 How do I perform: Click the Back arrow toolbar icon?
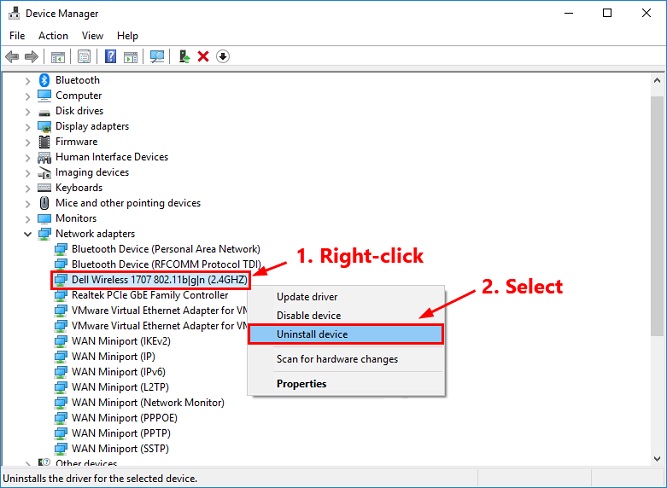click(12, 56)
